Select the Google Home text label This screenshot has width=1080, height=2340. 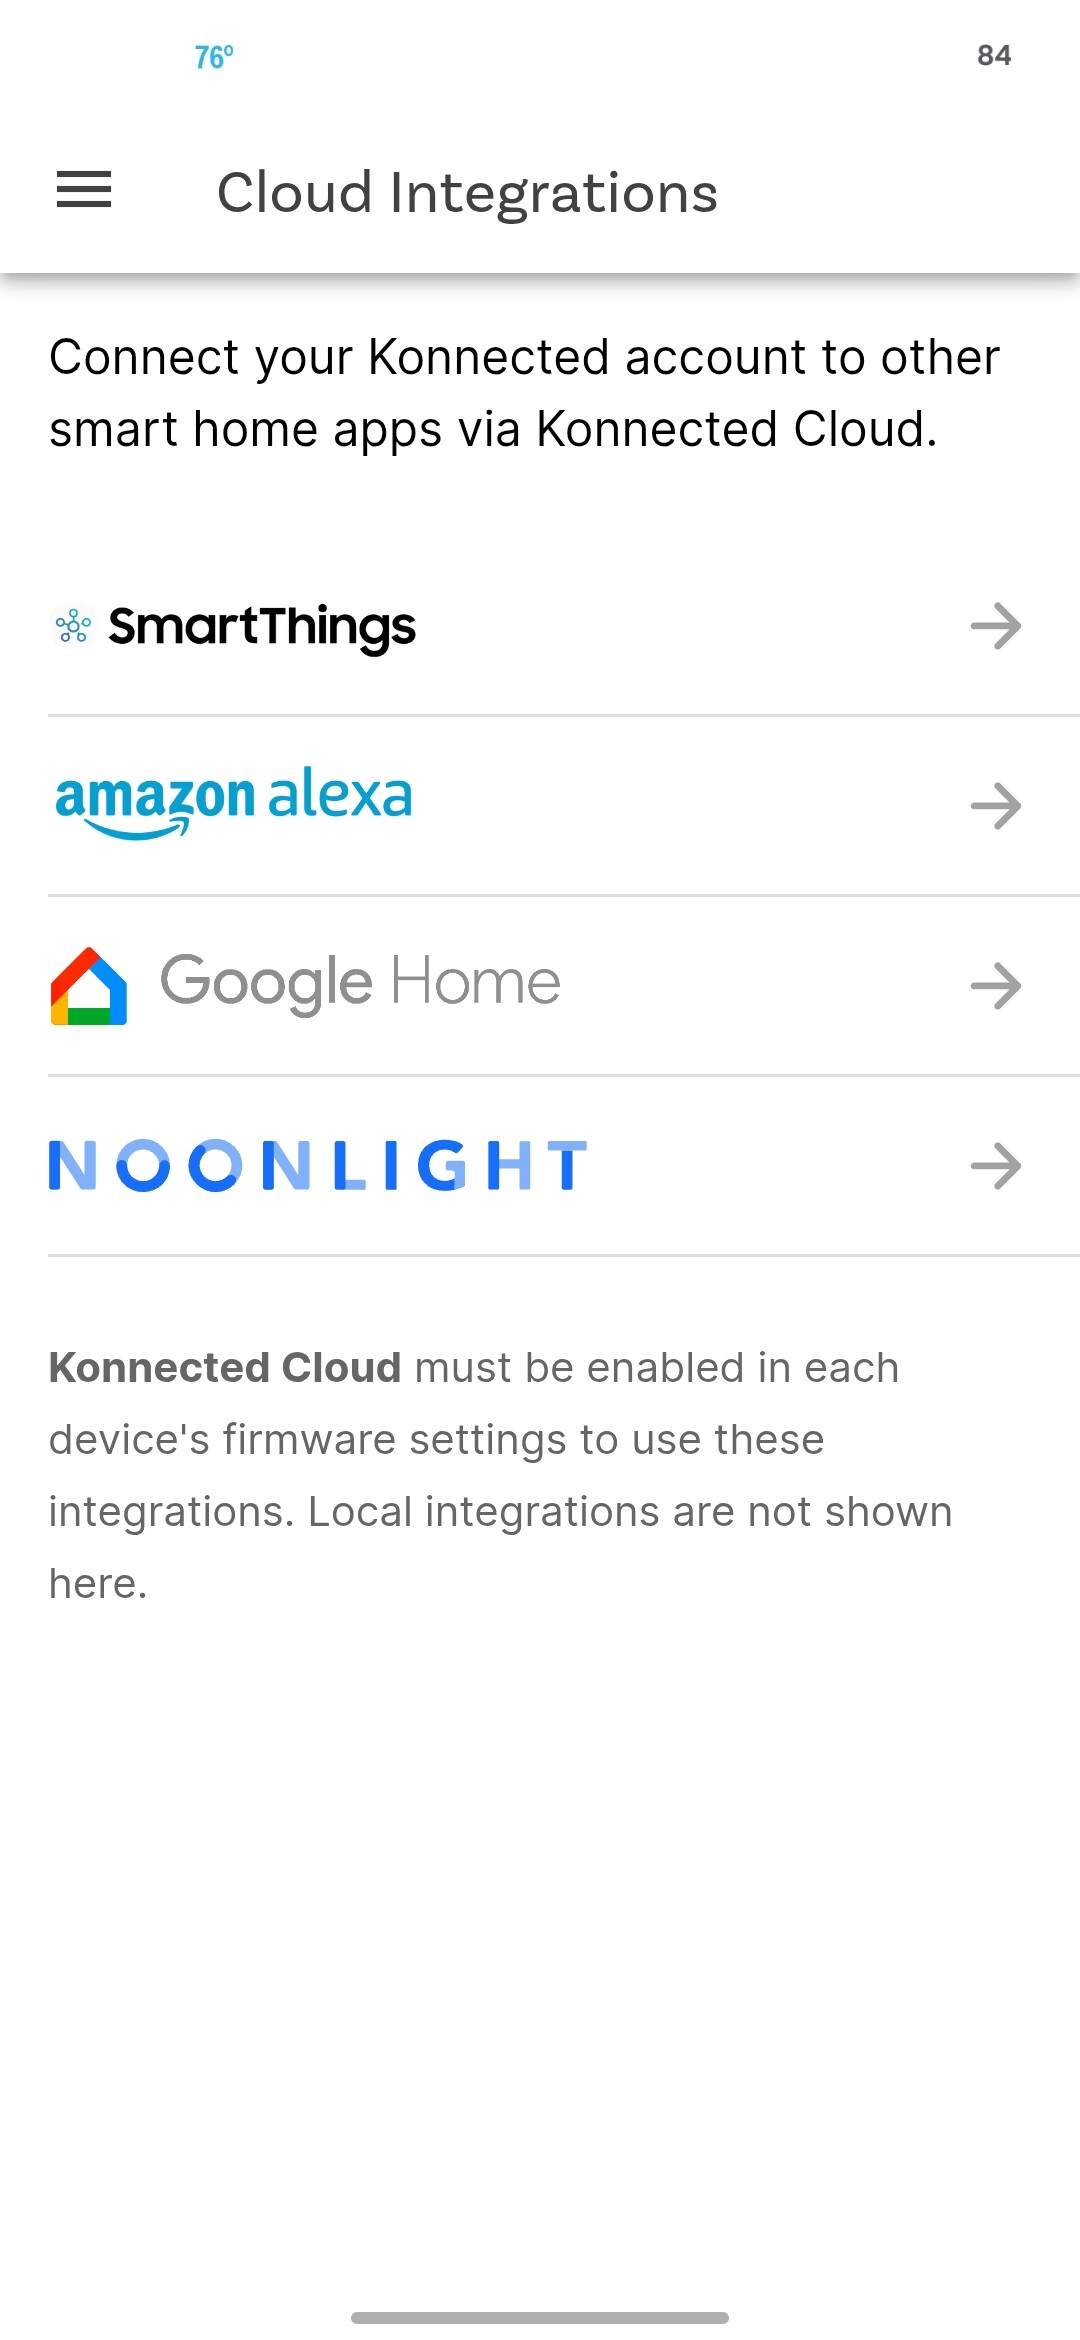click(x=360, y=983)
